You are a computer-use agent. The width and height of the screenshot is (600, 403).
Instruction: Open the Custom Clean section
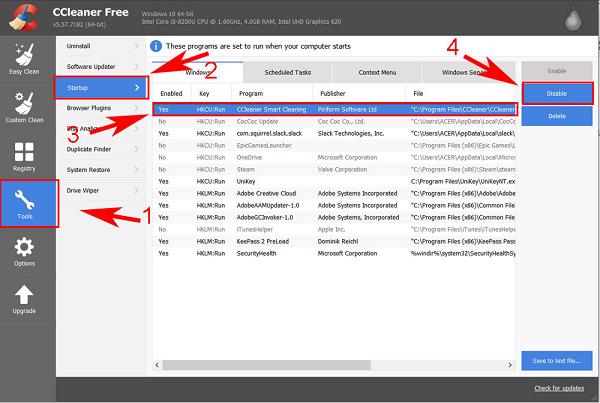coord(23,109)
